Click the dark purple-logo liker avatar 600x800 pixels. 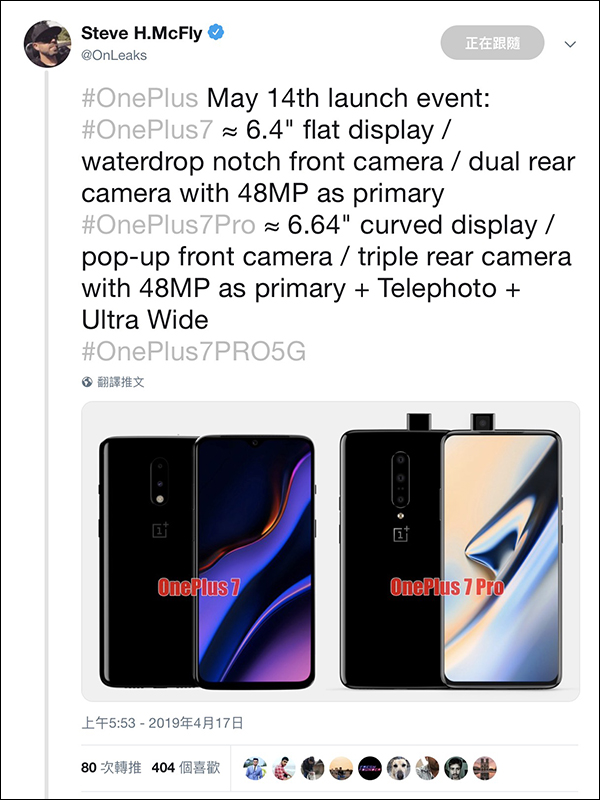point(370,768)
